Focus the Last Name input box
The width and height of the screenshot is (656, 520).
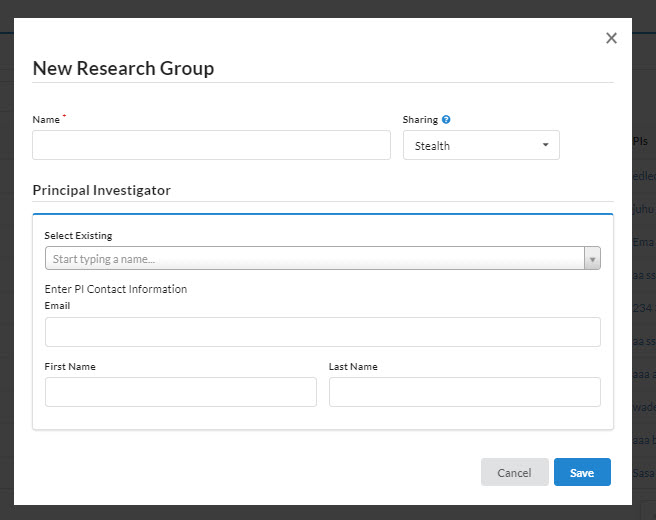464,392
